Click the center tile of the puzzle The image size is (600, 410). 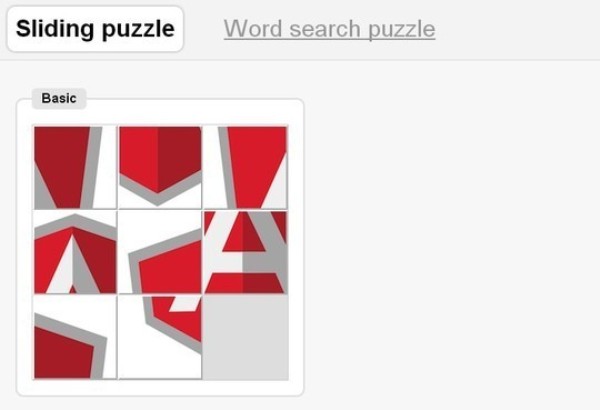pos(160,253)
